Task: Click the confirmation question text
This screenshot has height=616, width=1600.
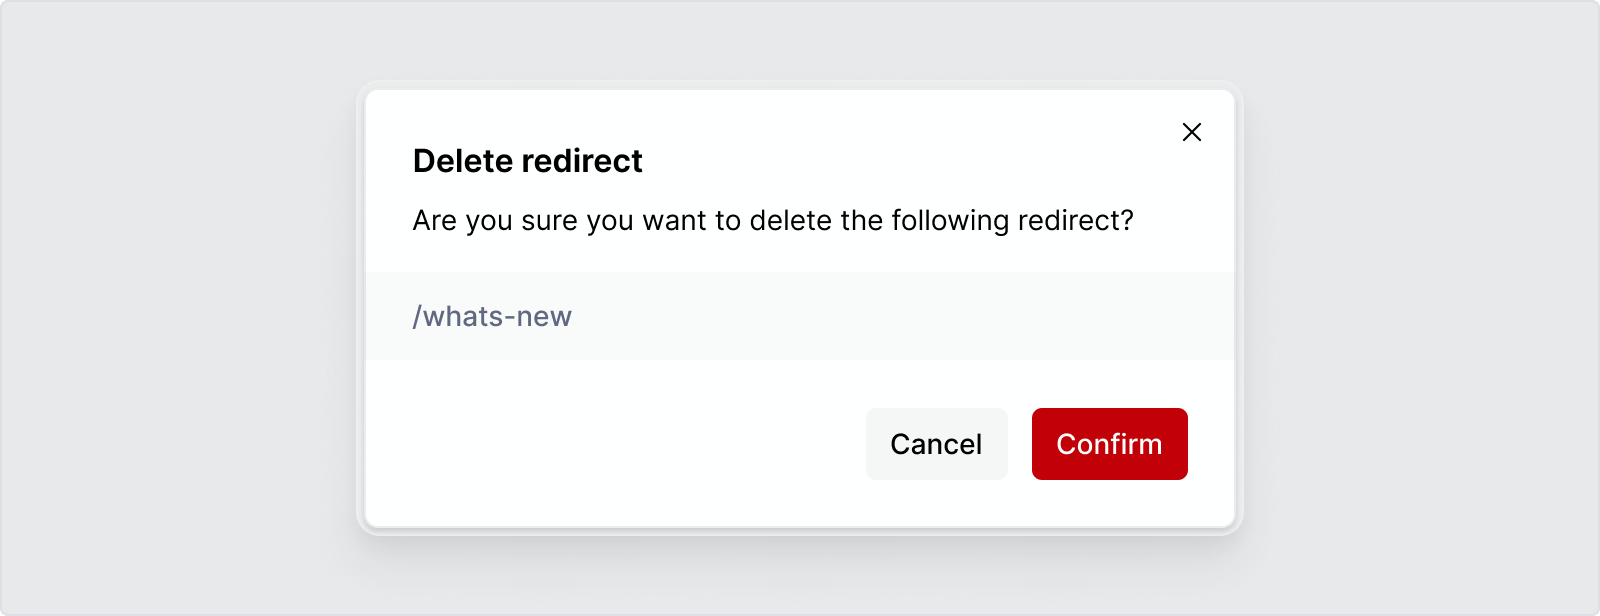Action: [x=773, y=220]
